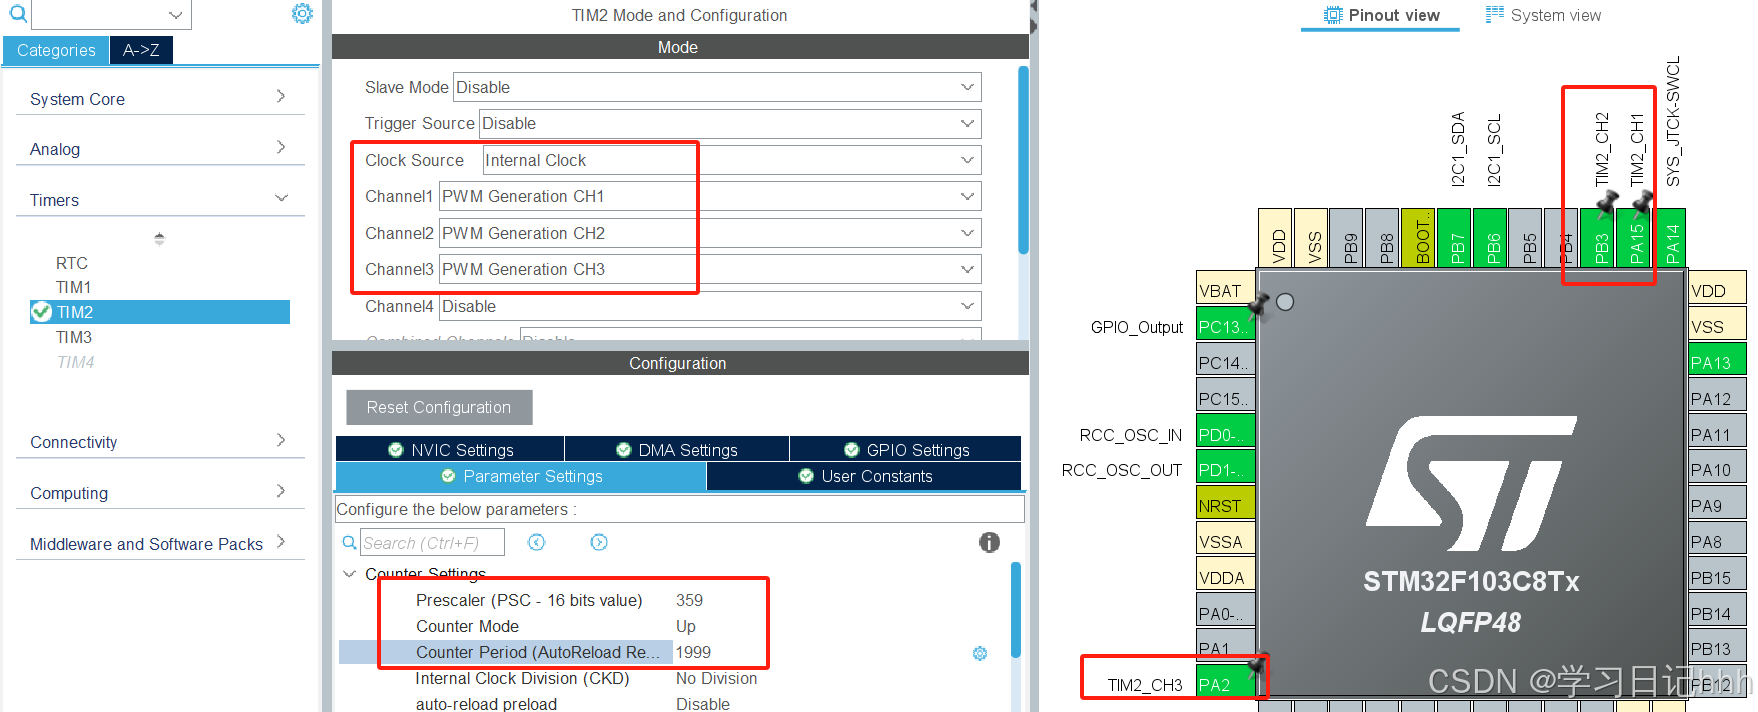This screenshot has width=1758, height=712.
Task: Click the parameter Search (Ctrl+F) field
Action: 431,542
